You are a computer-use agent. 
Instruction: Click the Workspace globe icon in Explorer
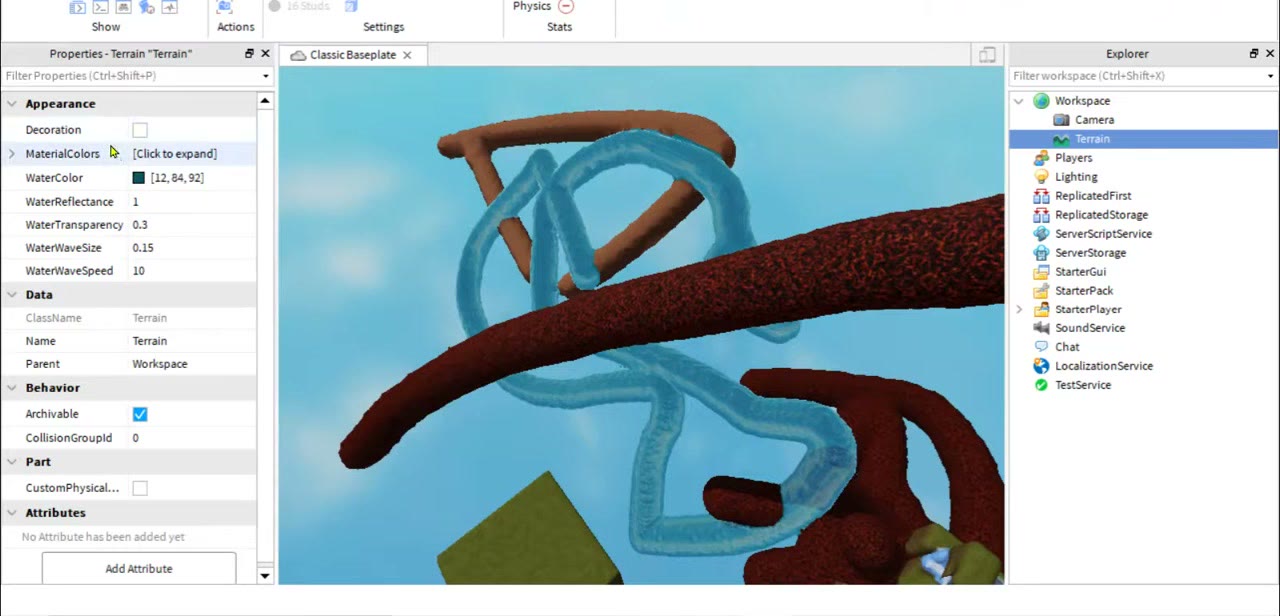[1041, 101]
